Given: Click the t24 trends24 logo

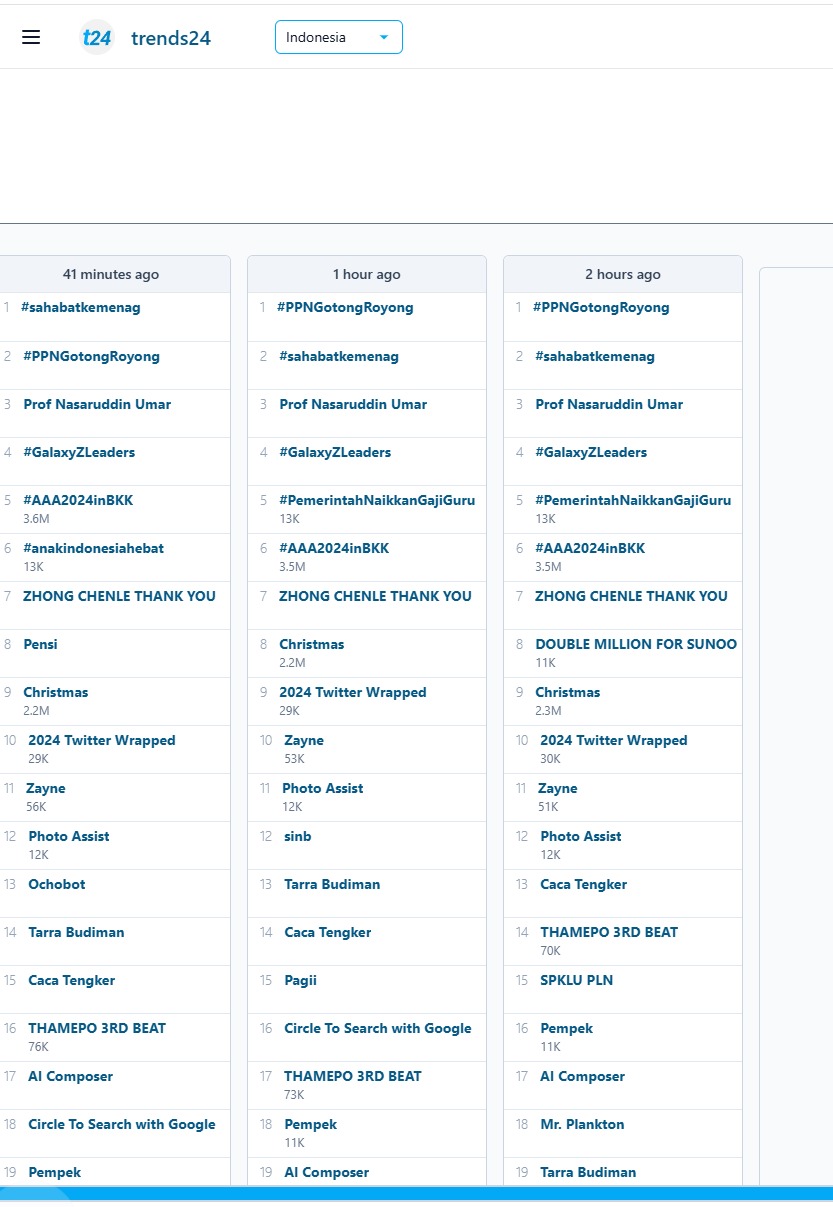Looking at the screenshot, I should click(146, 38).
